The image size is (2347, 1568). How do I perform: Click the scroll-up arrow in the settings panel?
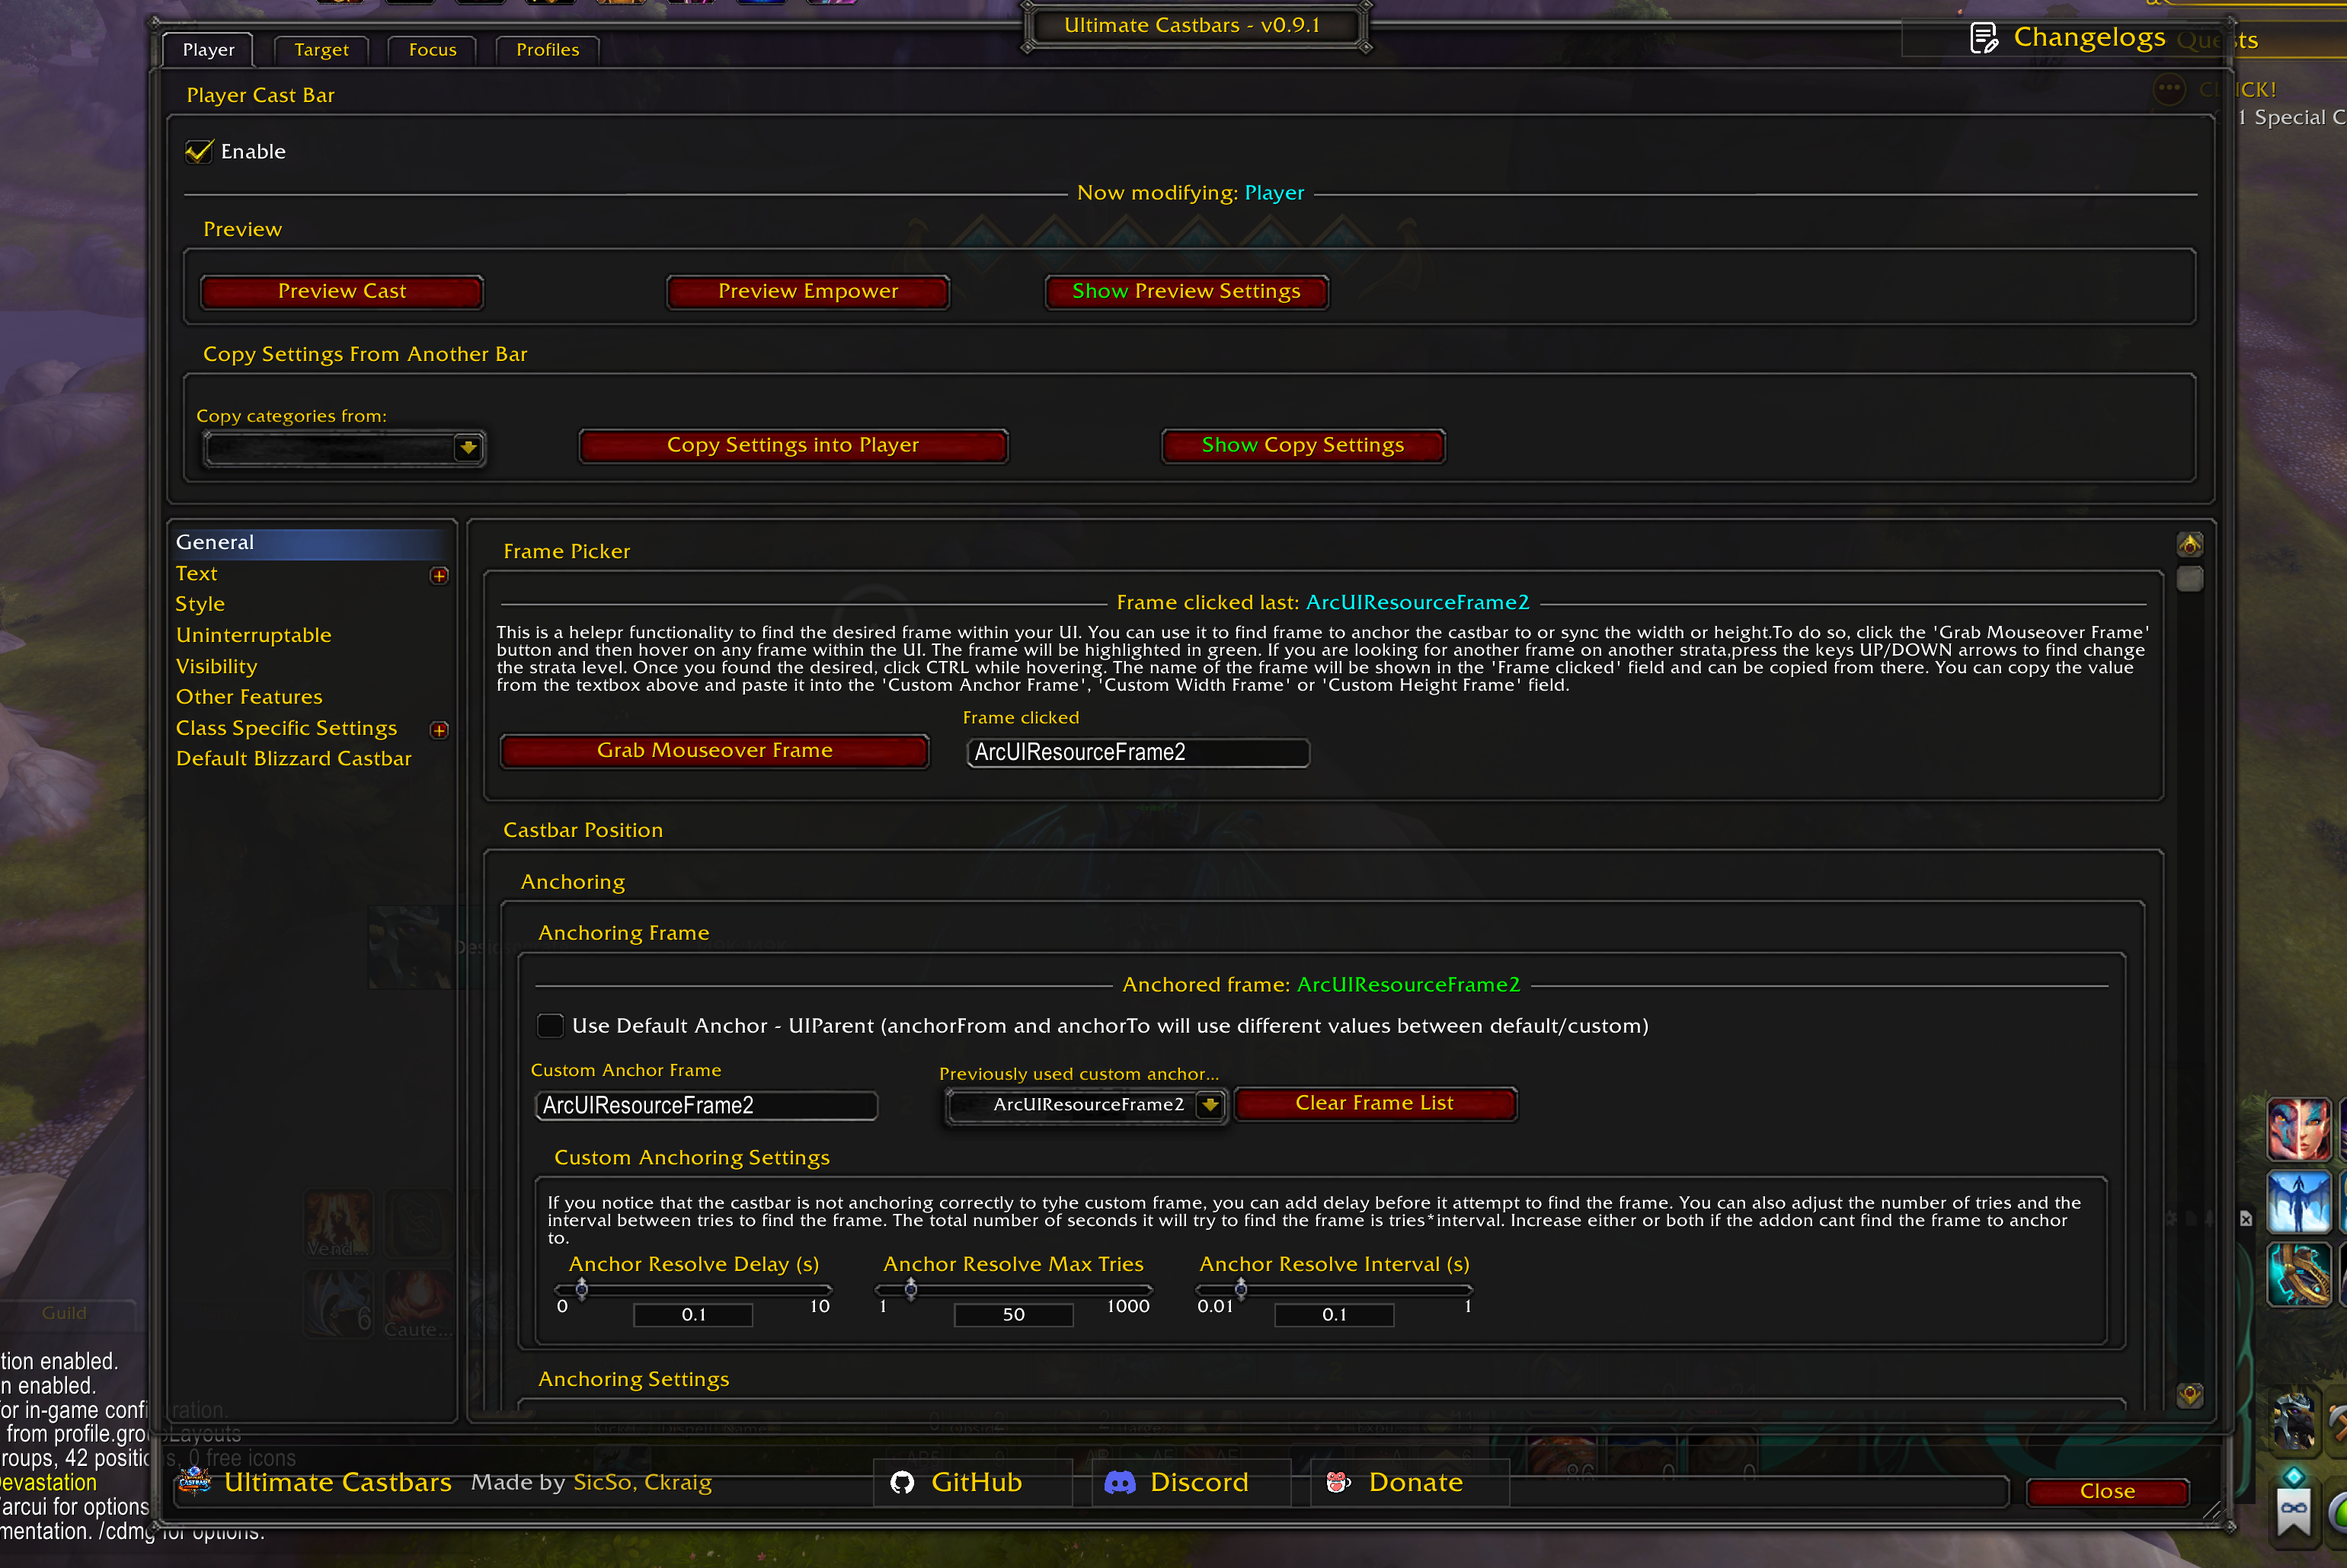2189,544
